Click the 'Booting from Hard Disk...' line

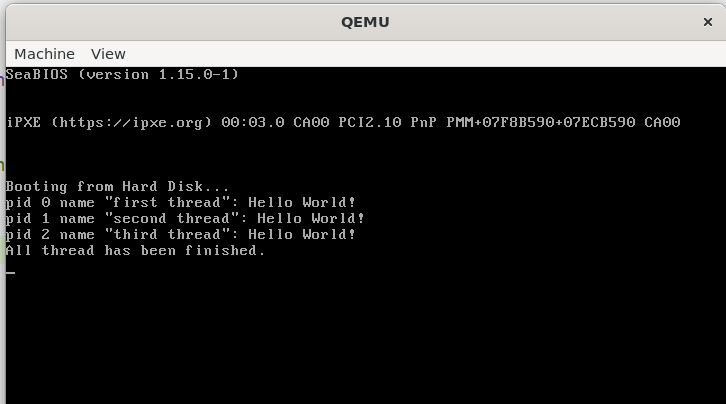(117, 186)
